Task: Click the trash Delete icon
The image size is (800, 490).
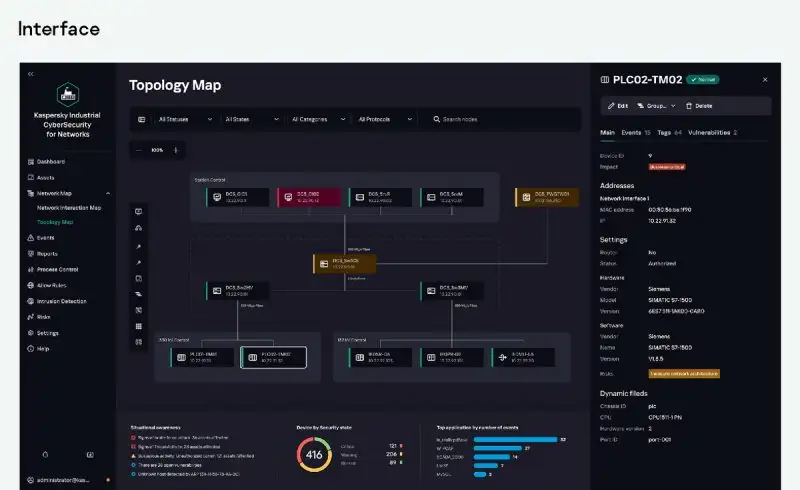Action: pos(687,105)
